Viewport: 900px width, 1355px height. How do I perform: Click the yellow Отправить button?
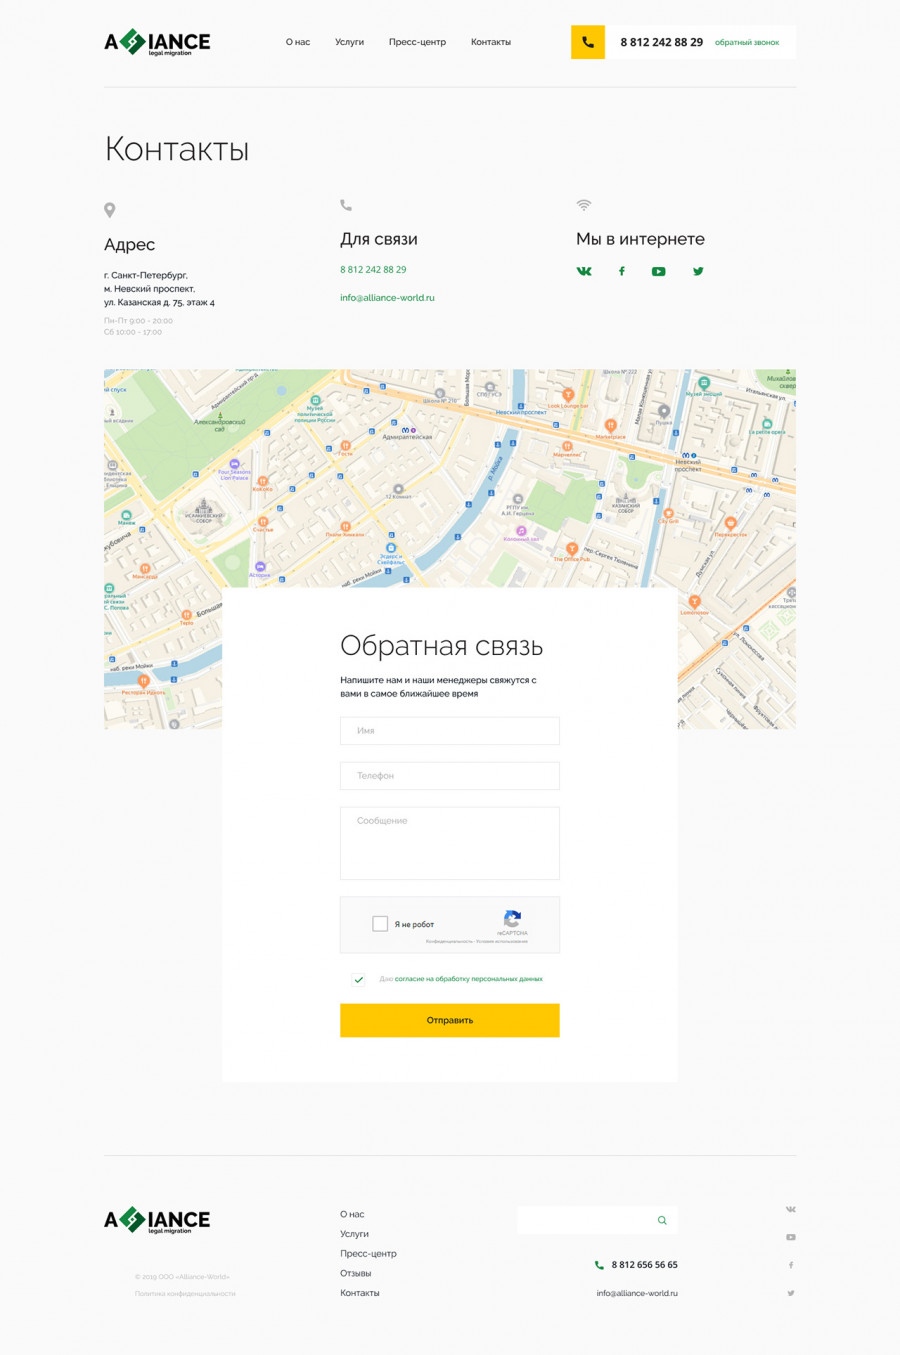[450, 1020]
